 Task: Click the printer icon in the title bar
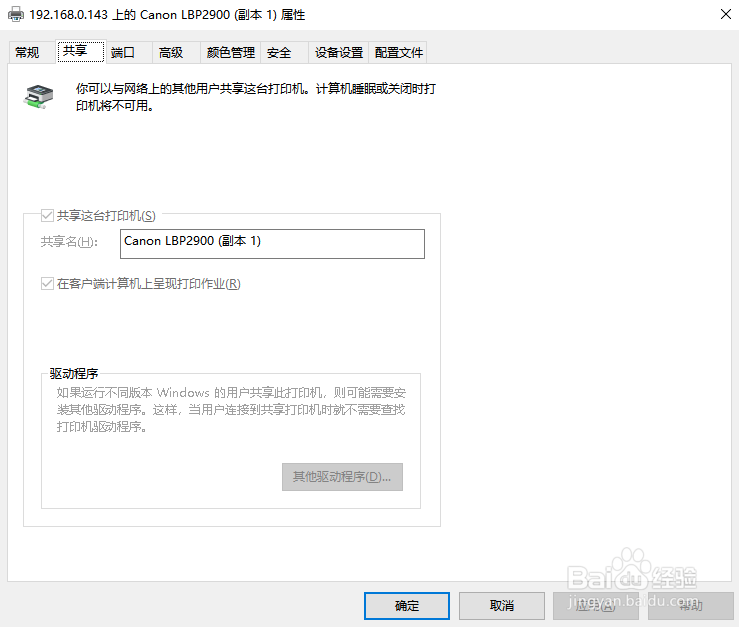click(16, 14)
